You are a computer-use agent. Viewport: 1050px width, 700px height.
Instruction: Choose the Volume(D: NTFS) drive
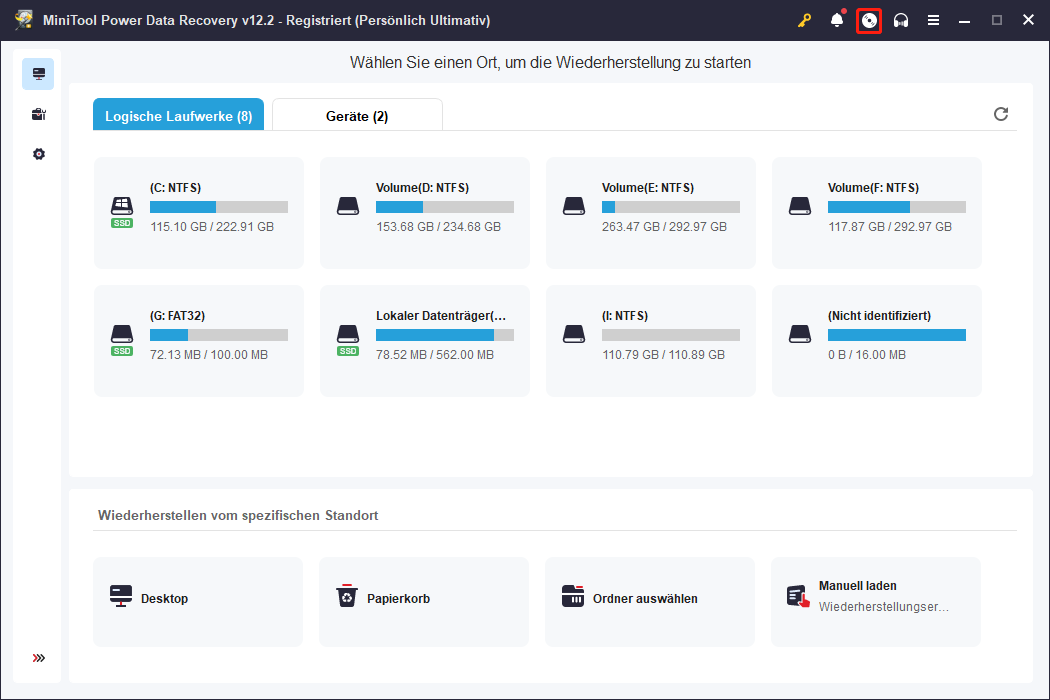pyautogui.click(x=425, y=212)
